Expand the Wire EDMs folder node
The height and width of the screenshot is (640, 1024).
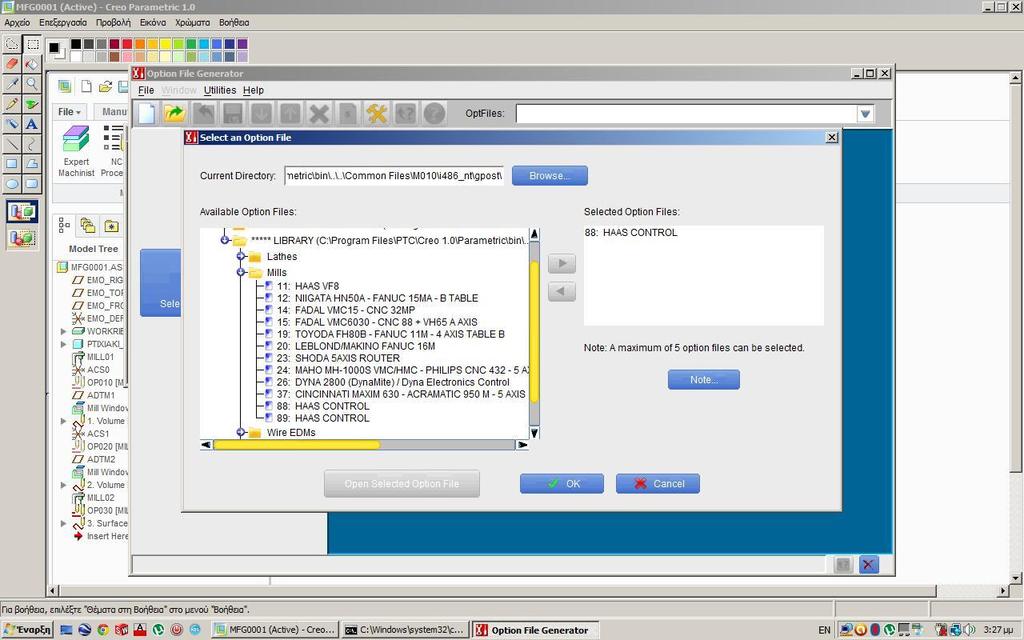240,432
